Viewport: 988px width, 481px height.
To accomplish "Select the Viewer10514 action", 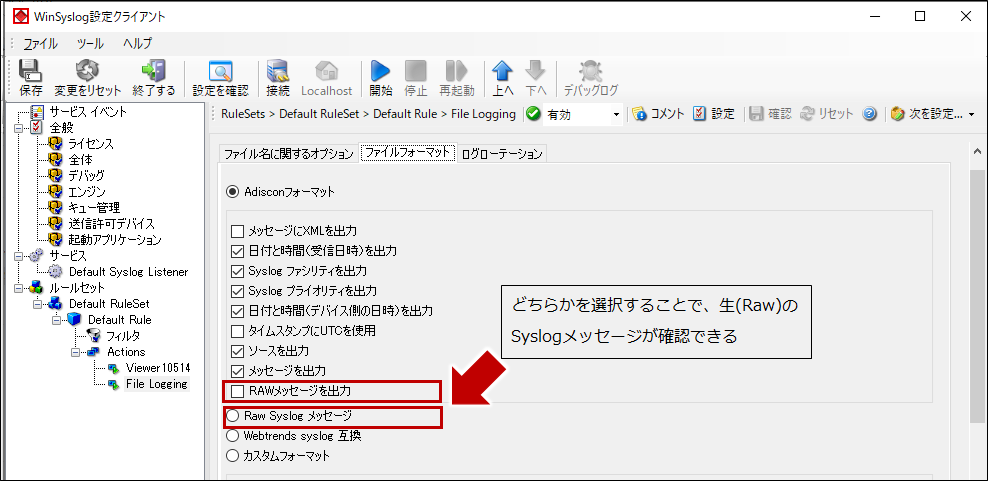I will [x=158, y=368].
